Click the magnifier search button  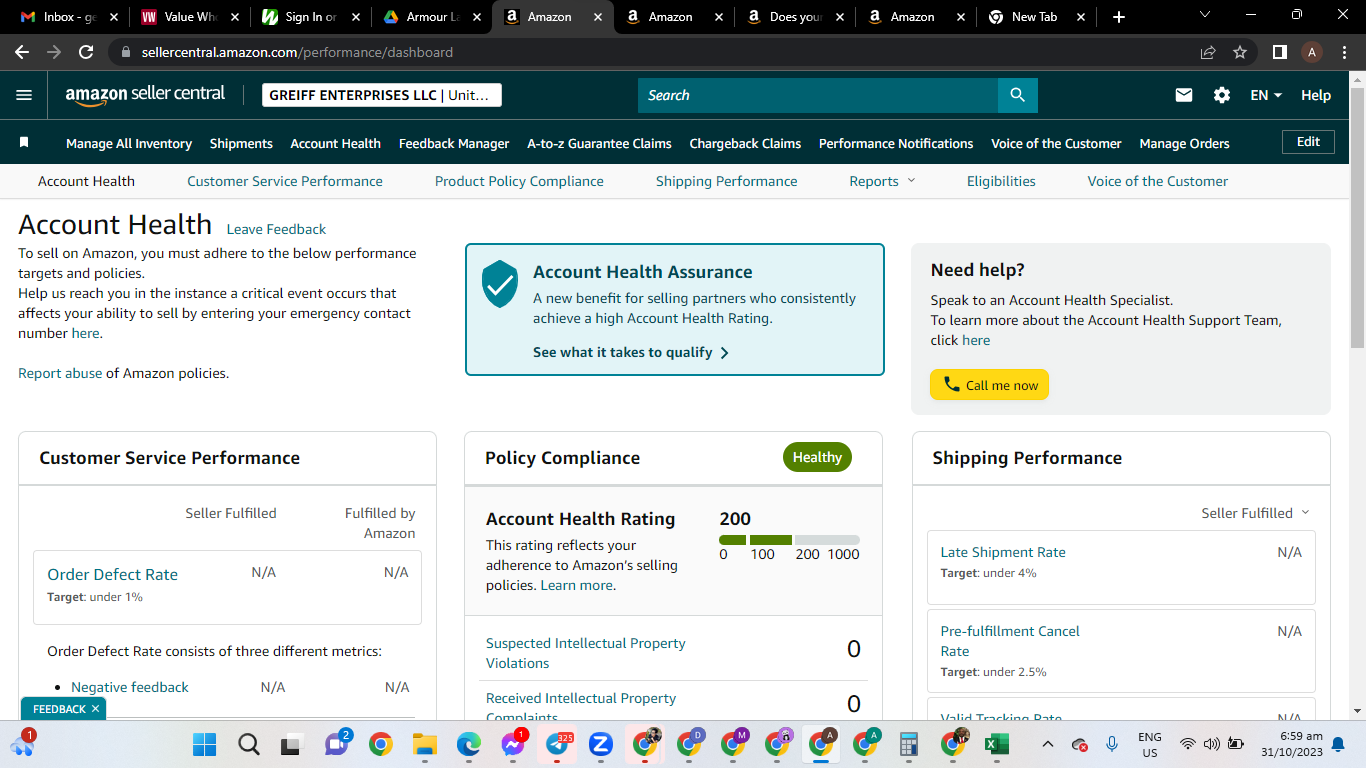[x=1017, y=95]
